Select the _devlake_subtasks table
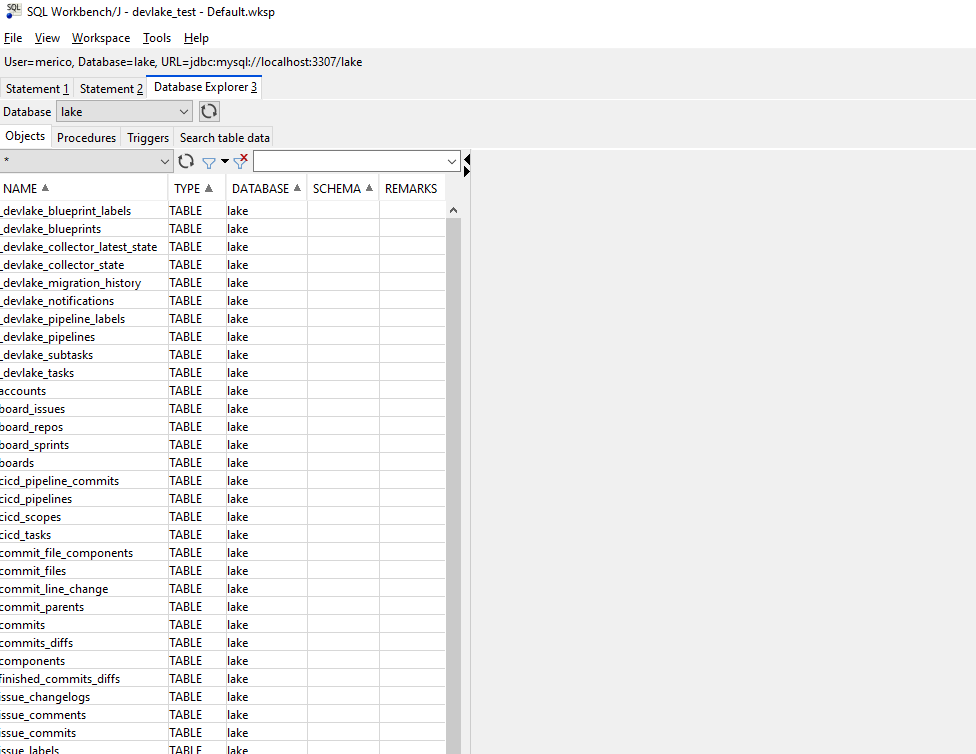976x754 pixels. coord(222,355)
